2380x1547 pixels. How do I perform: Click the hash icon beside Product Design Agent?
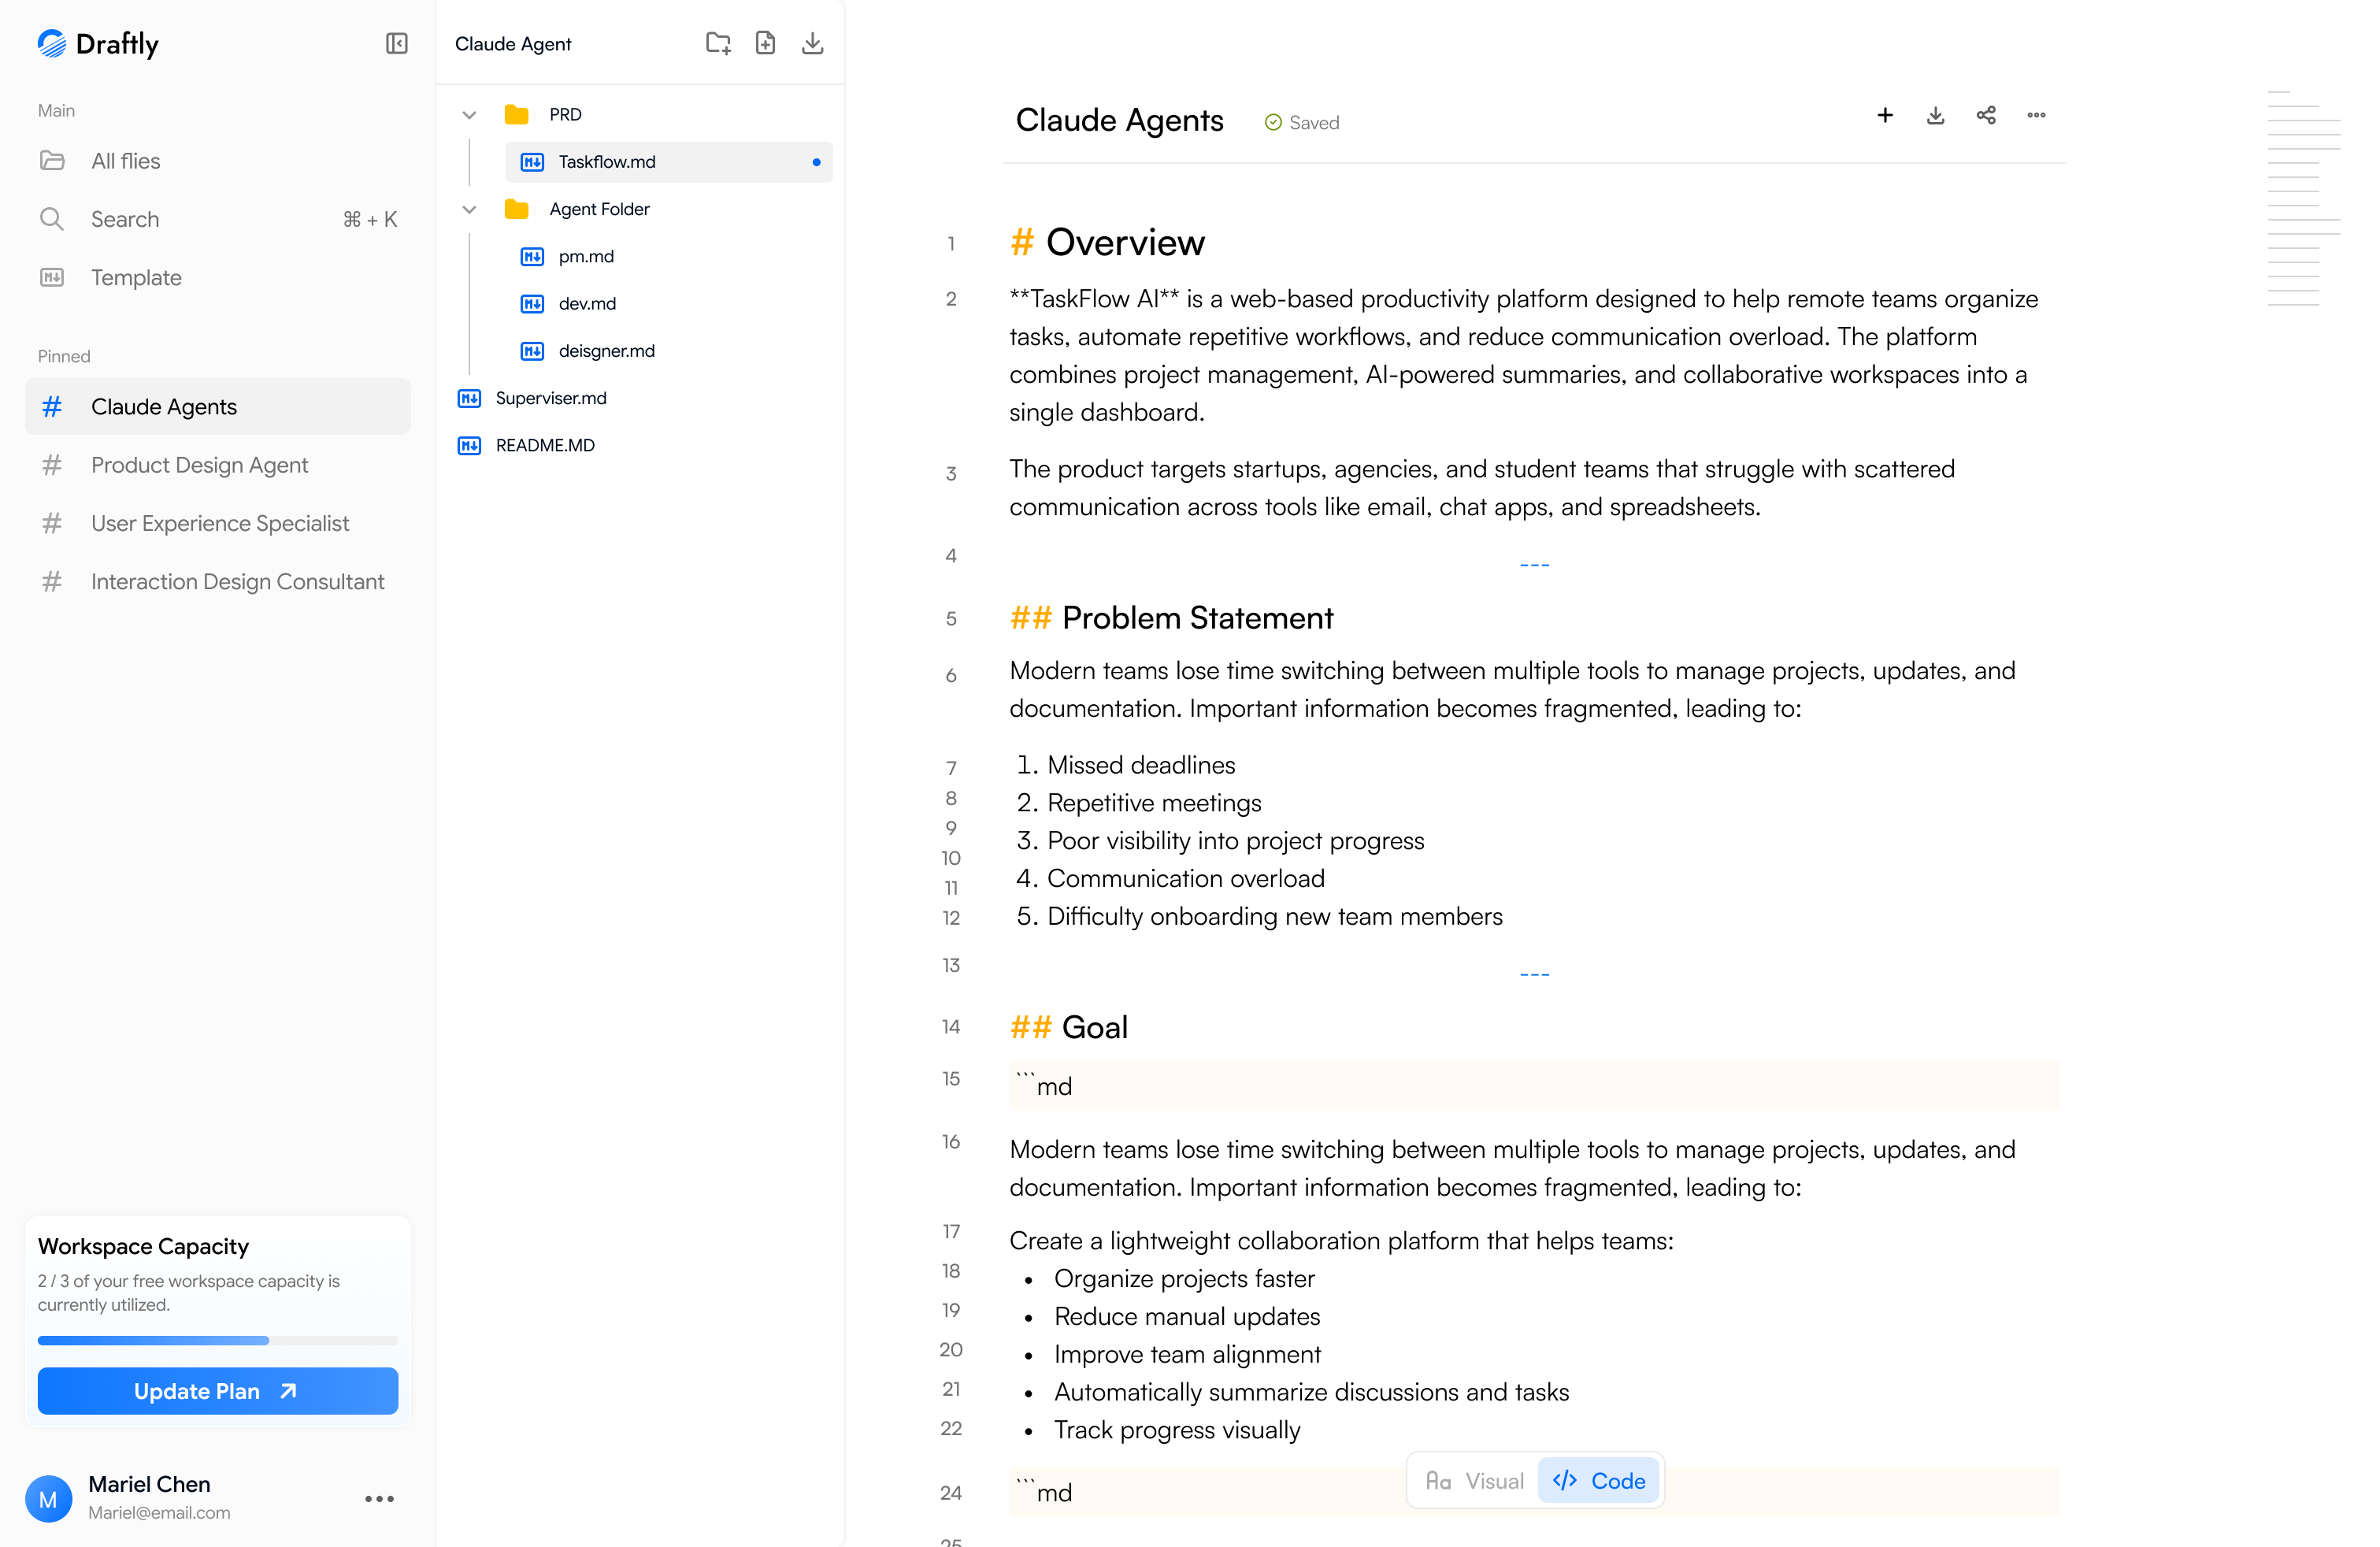coord(52,465)
